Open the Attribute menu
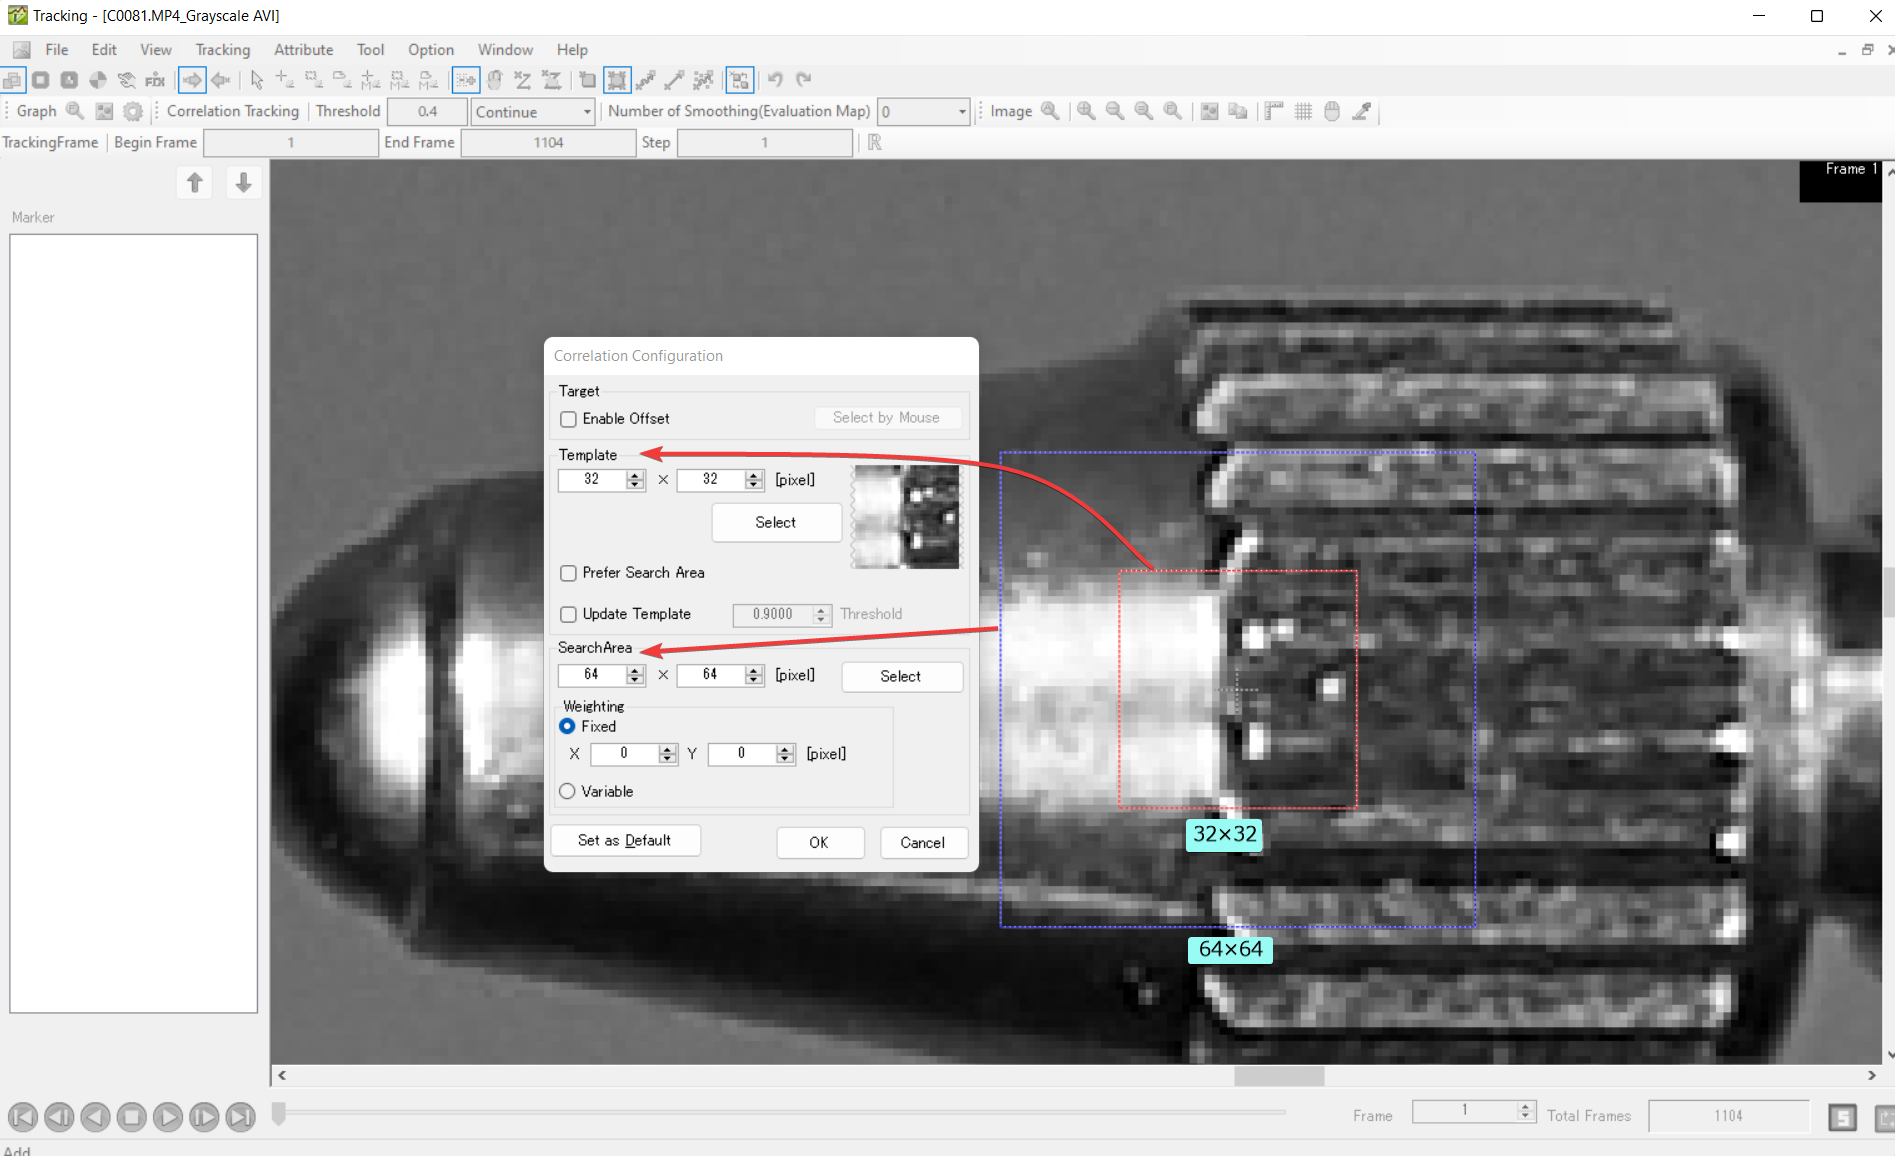 pyautogui.click(x=303, y=50)
